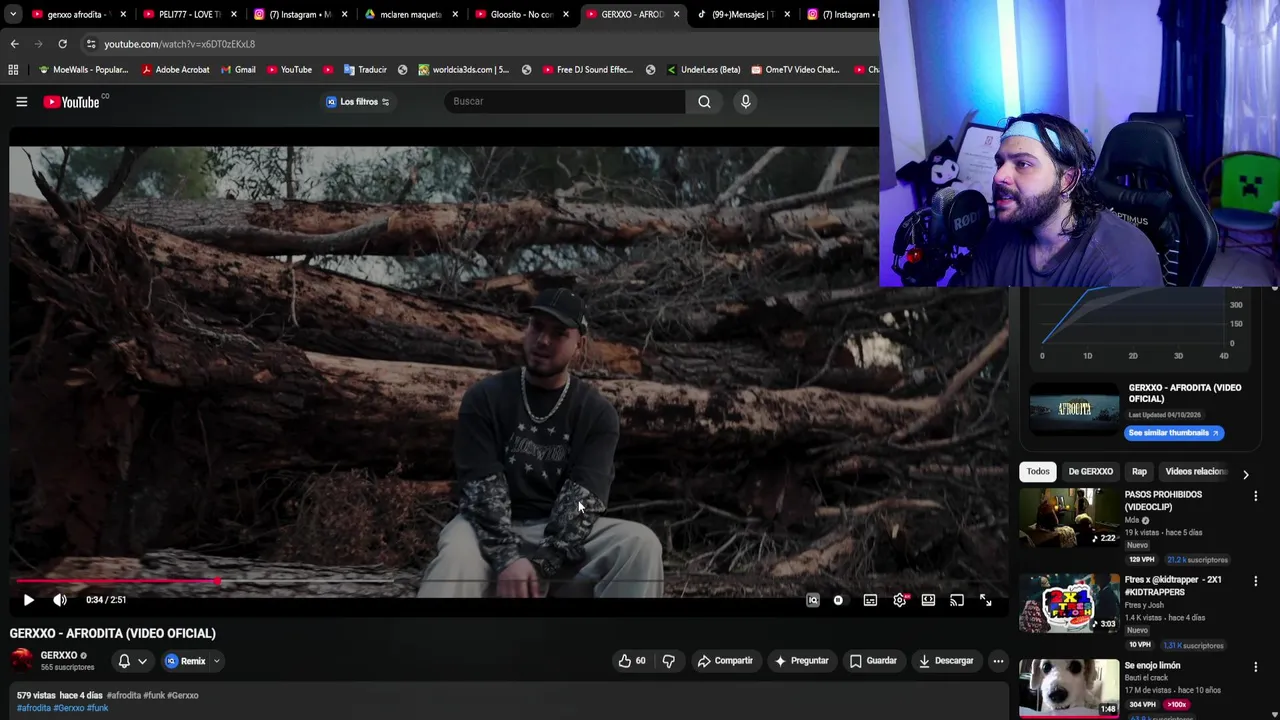Toggle subtitles in the player
The width and height of the screenshot is (1280, 720).
870,600
